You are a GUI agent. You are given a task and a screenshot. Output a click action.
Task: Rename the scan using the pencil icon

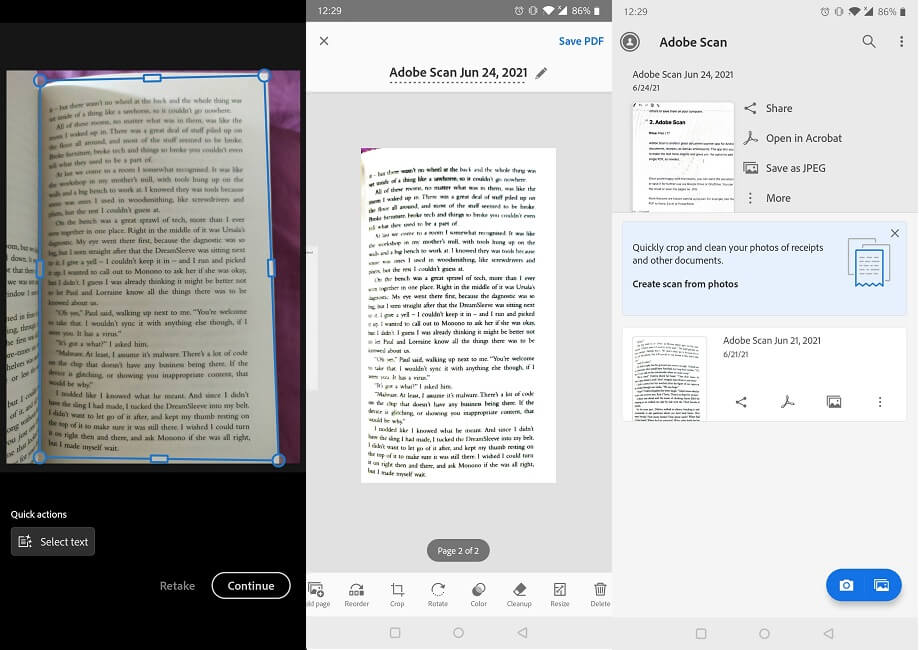click(x=540, y=72)
